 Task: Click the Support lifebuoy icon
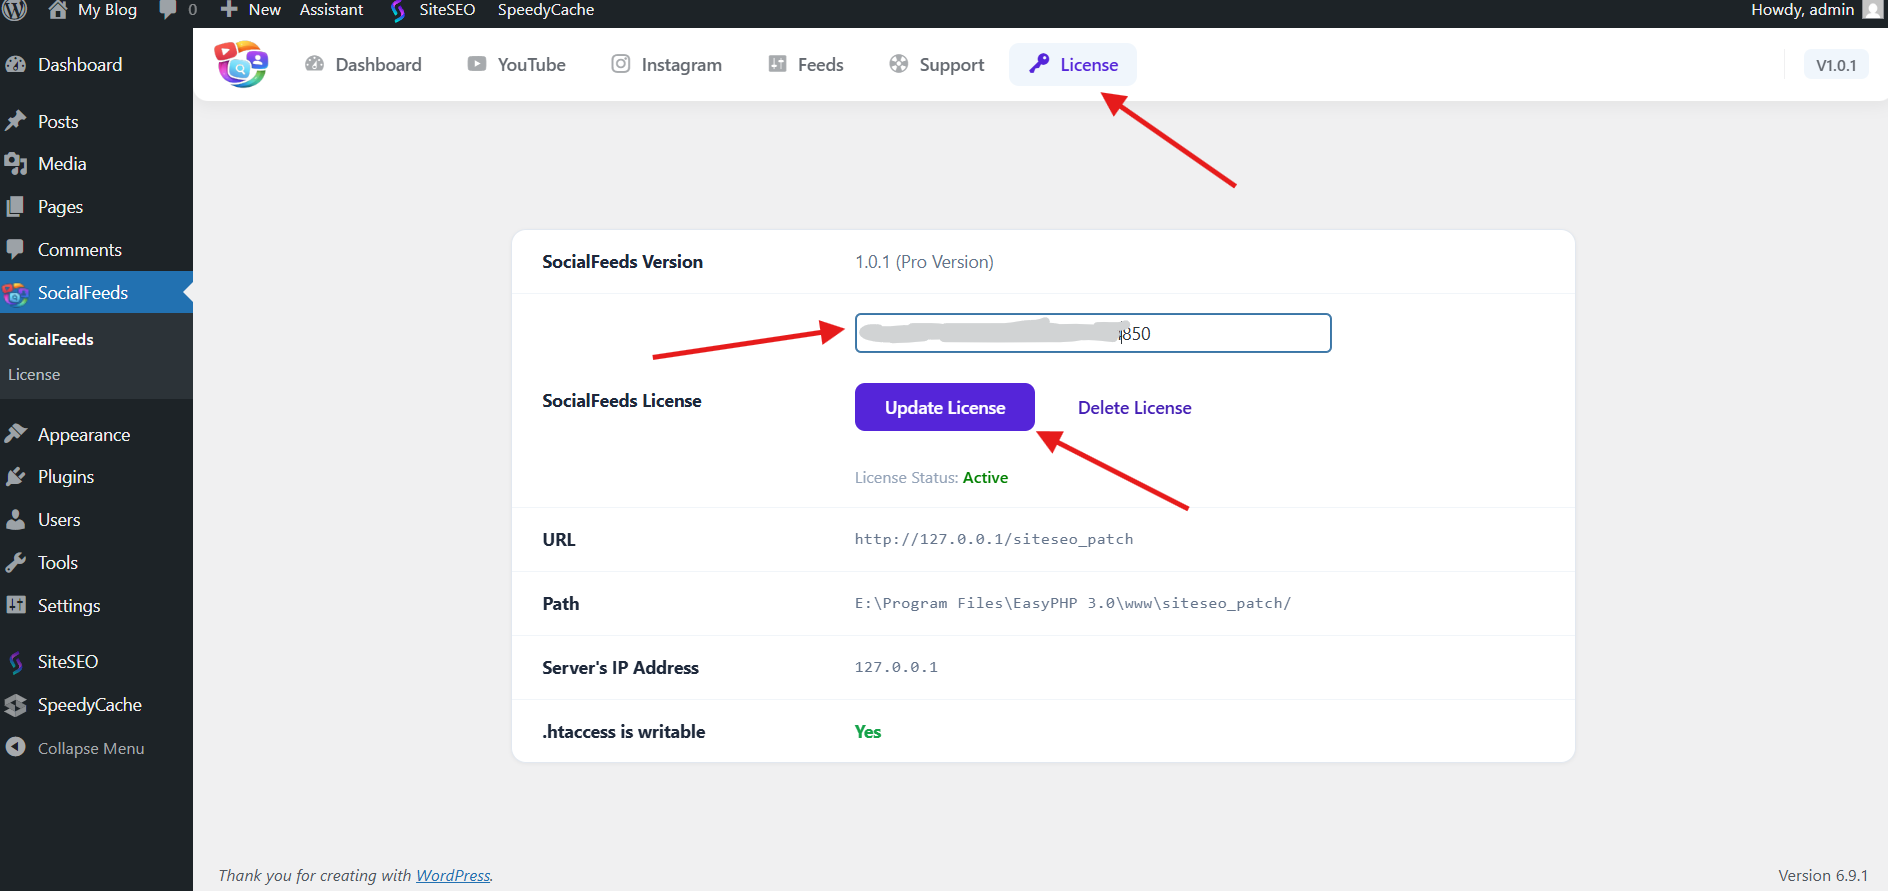pyautogui.click(x=899, y=64)
